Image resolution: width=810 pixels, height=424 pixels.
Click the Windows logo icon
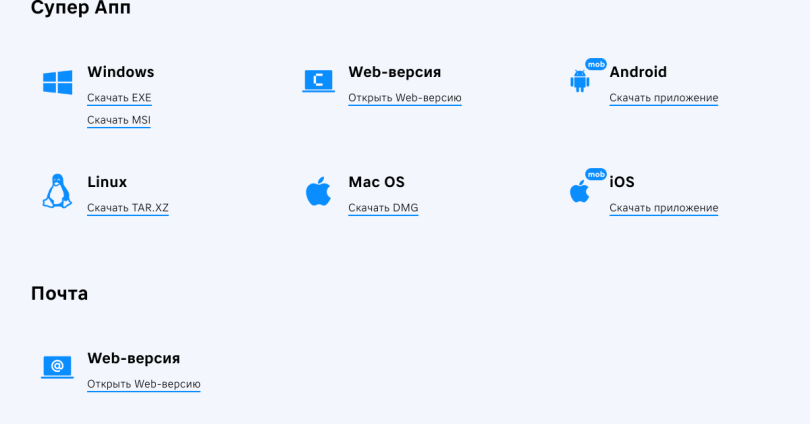[57, 82]
